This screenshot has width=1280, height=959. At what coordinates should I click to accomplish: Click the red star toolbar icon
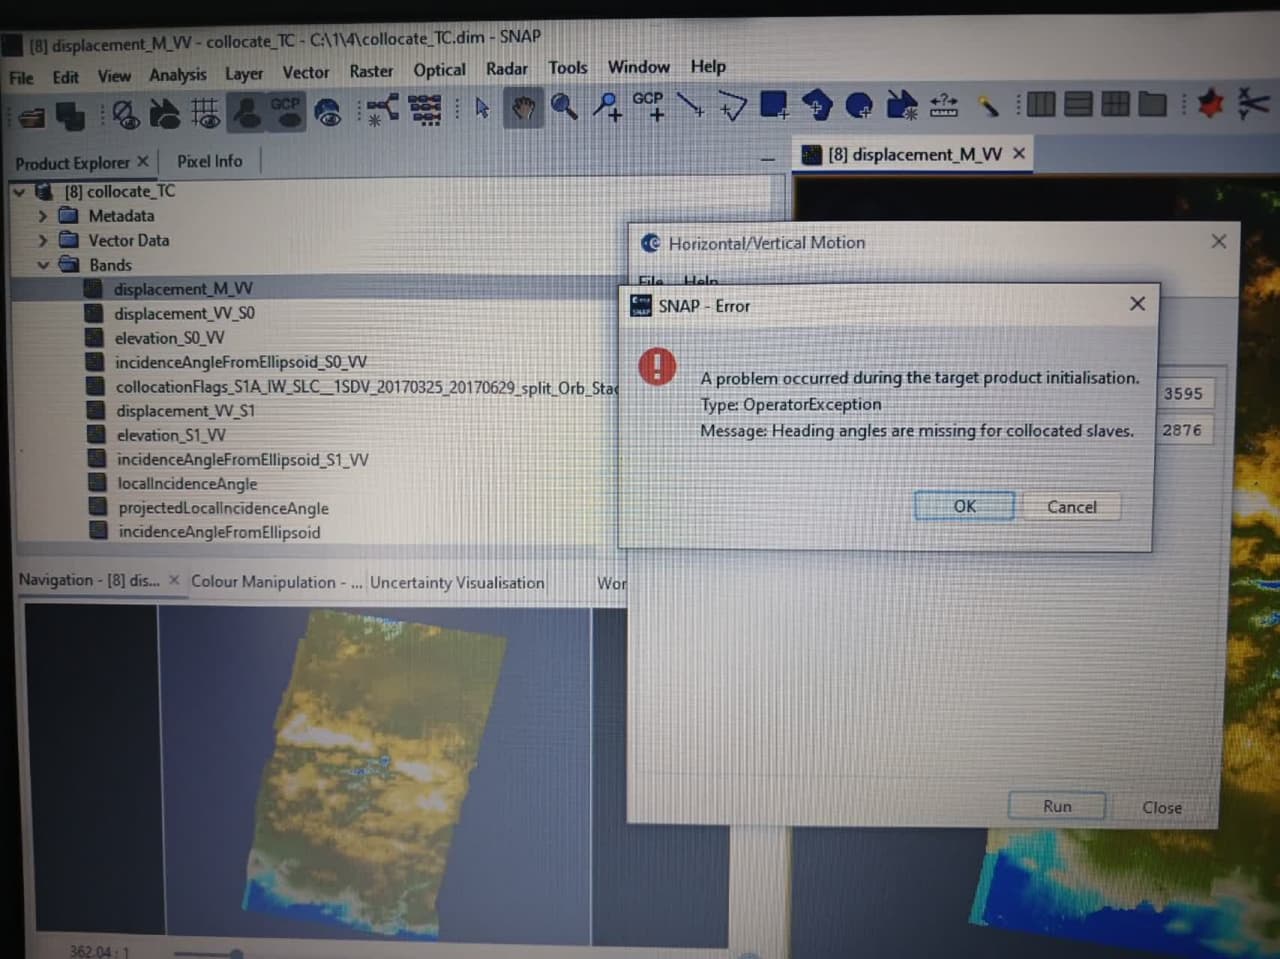pos(1210,103)
